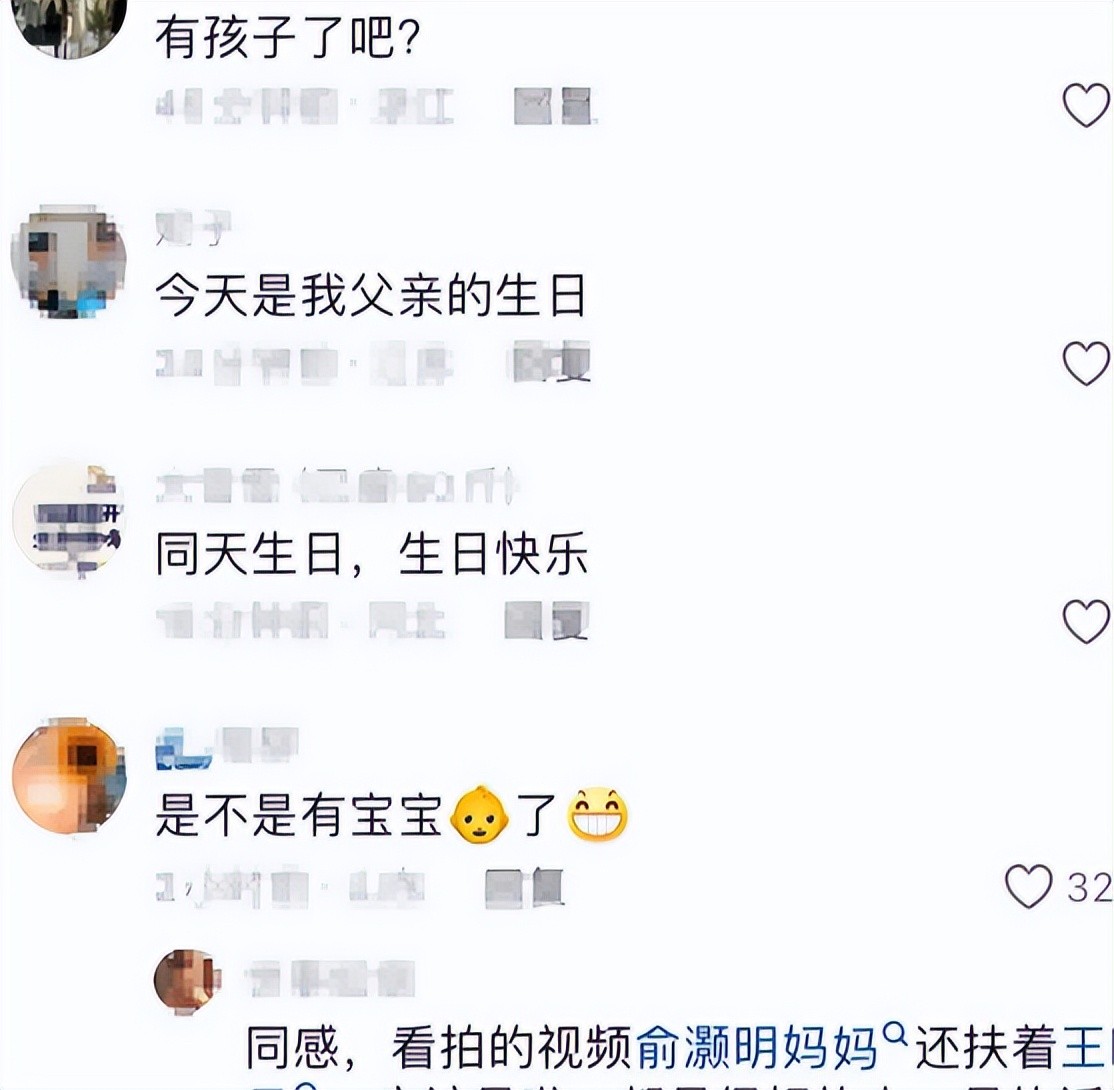Click reply button under '今天是我父亲的生日'

click(552, 362)
